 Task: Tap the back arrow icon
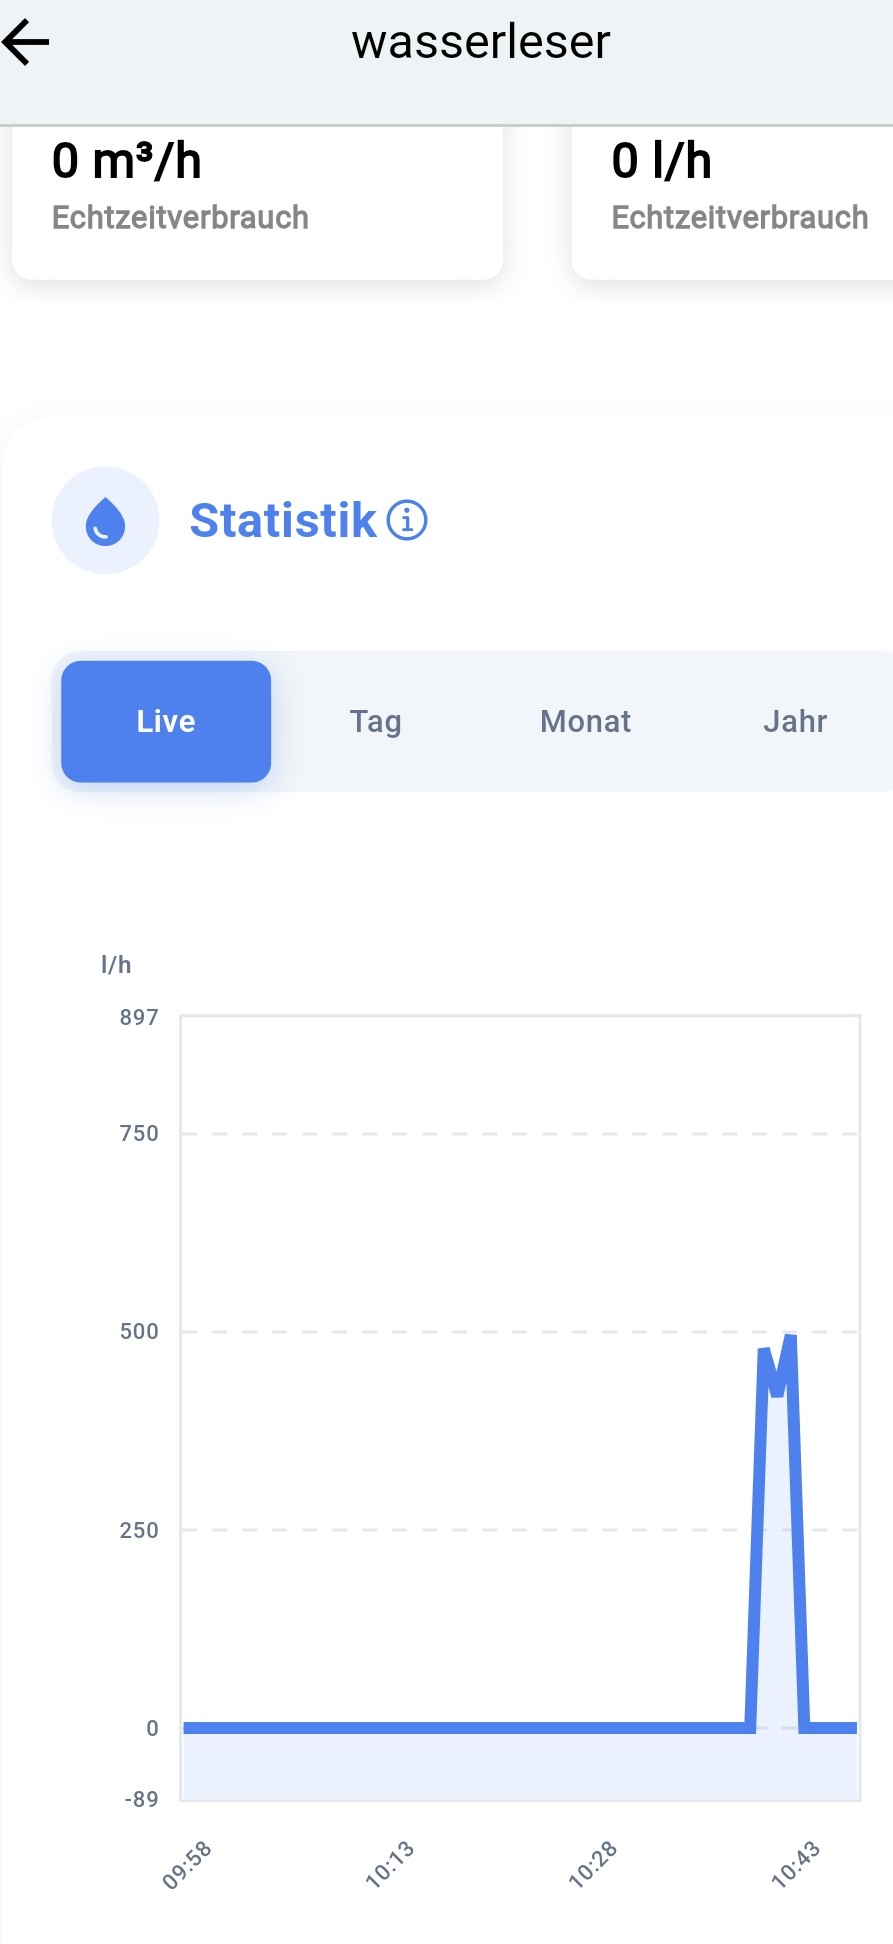tap(27, 42)
